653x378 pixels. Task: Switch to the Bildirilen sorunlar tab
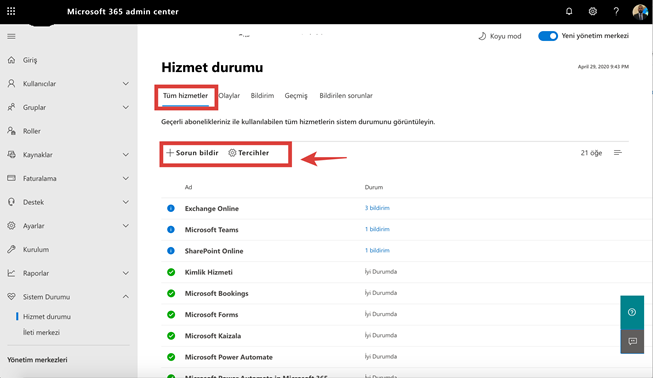point(346,96)
